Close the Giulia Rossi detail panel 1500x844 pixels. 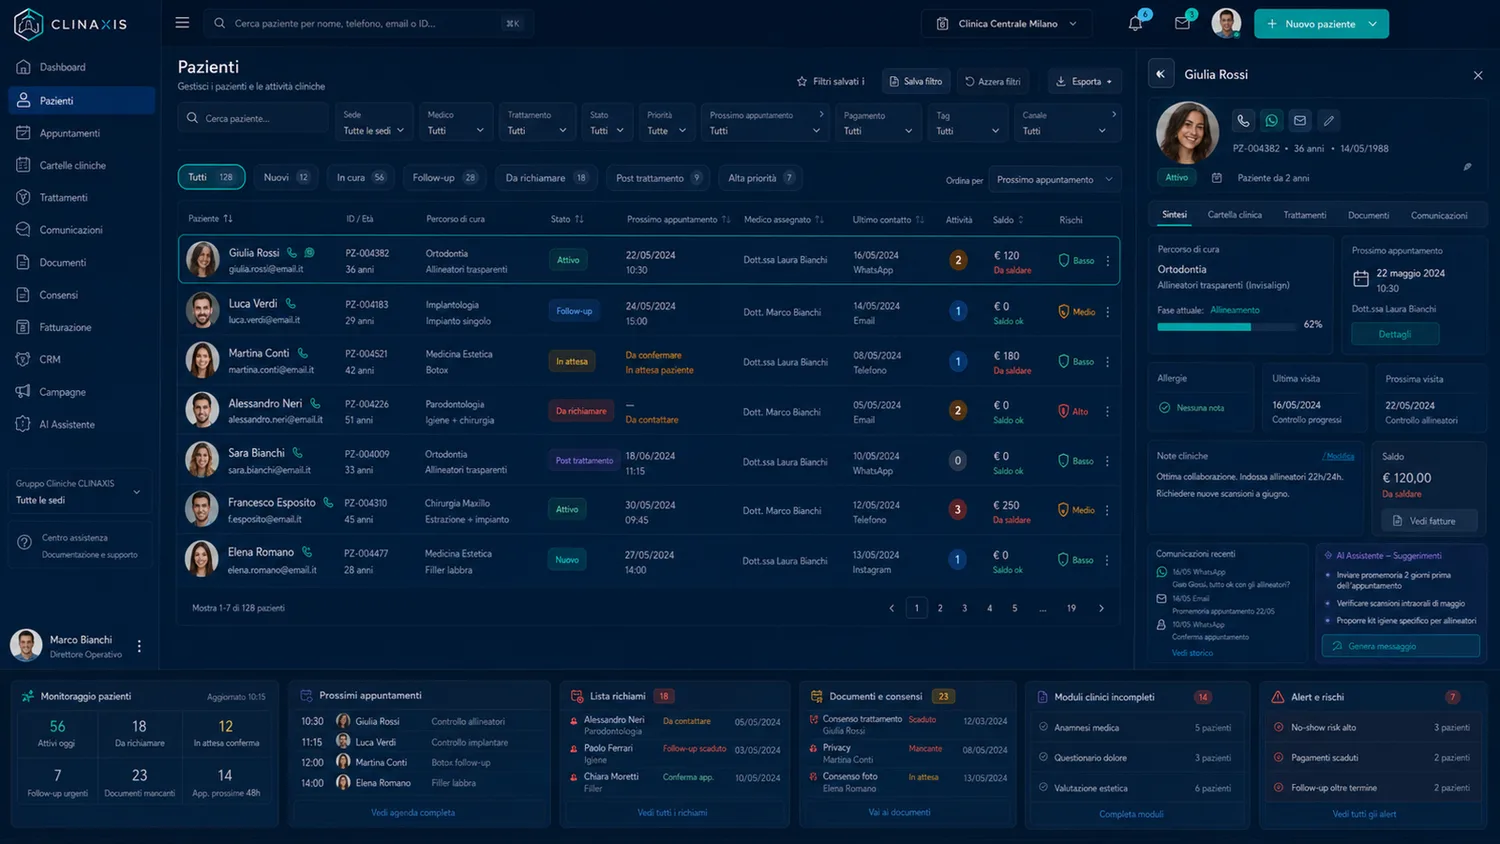coord(1478,75)
